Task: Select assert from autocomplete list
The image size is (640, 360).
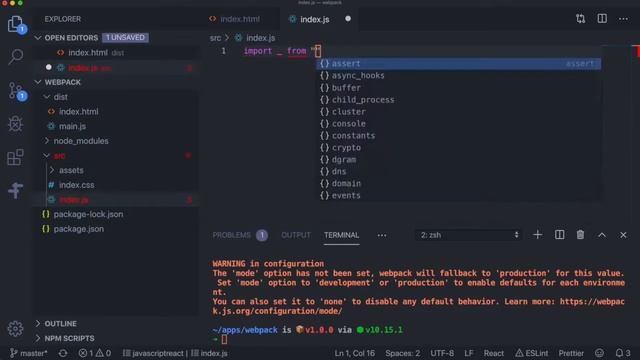Action: pos(458,64)
